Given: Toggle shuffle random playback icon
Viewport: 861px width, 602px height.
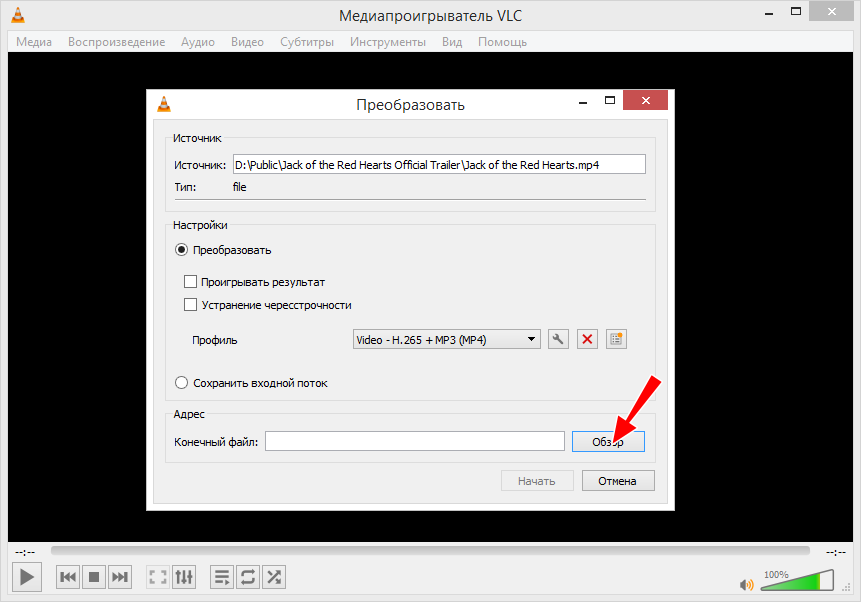Looking at the screenshot, I should point(274,577).
